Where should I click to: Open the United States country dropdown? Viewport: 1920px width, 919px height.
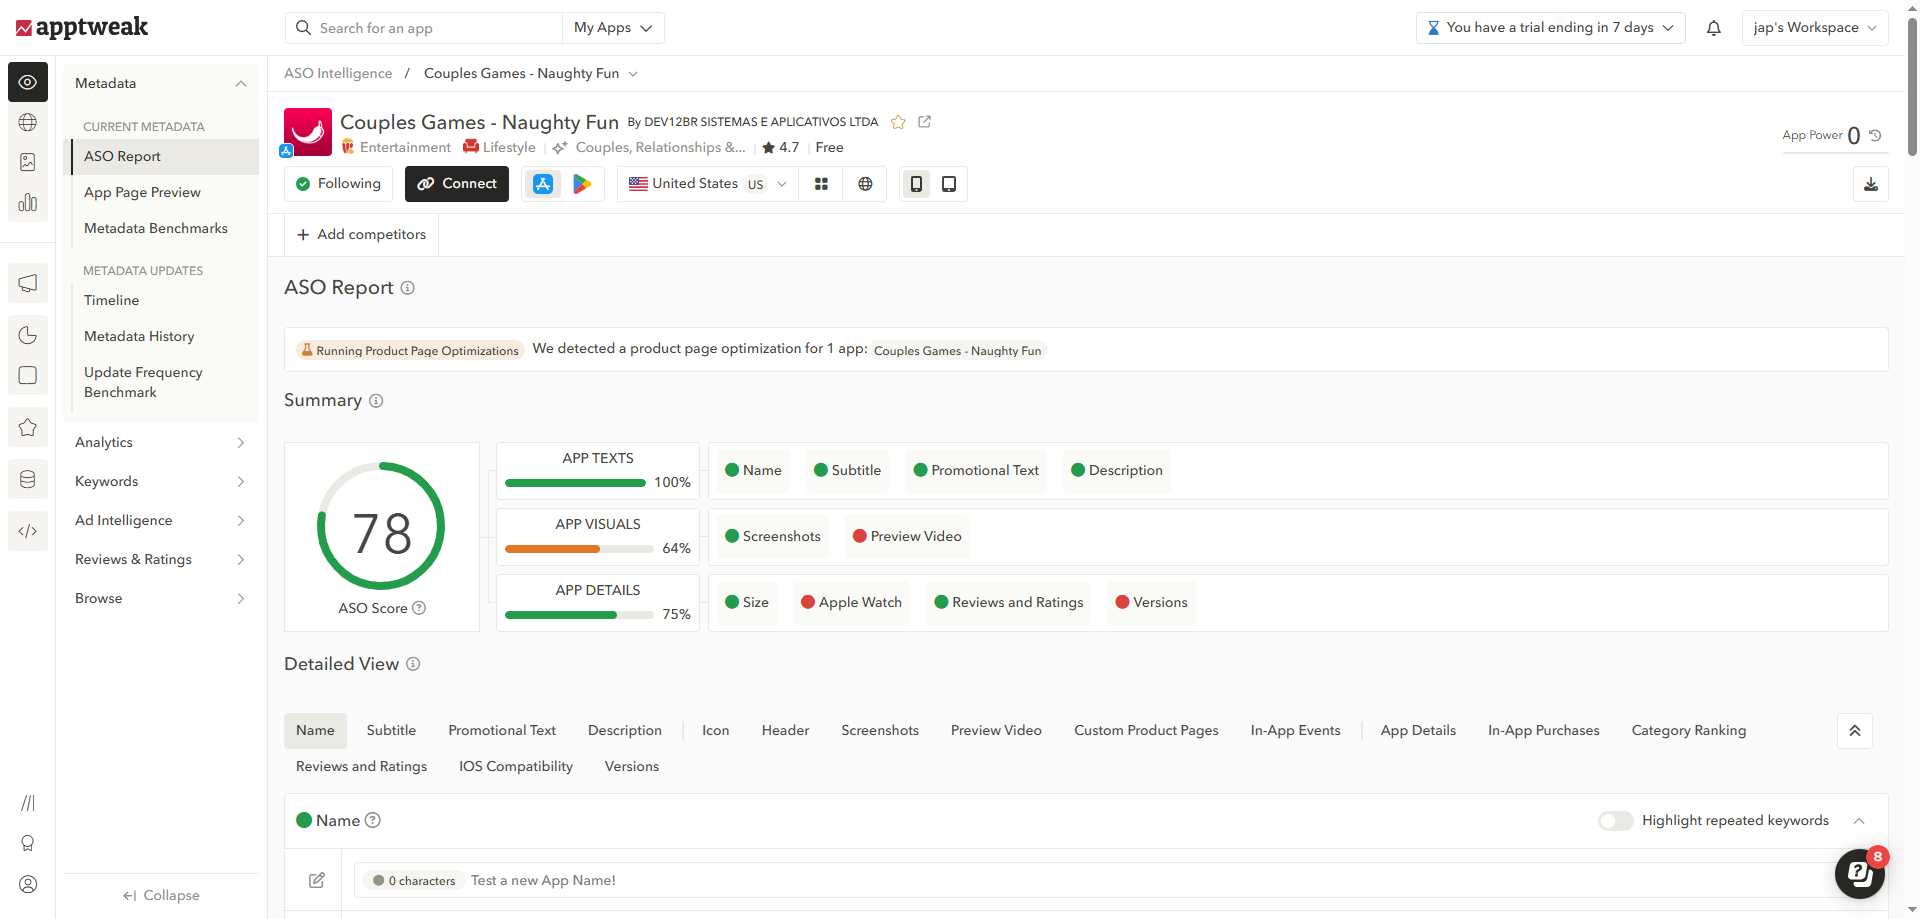tap(708, 184)
